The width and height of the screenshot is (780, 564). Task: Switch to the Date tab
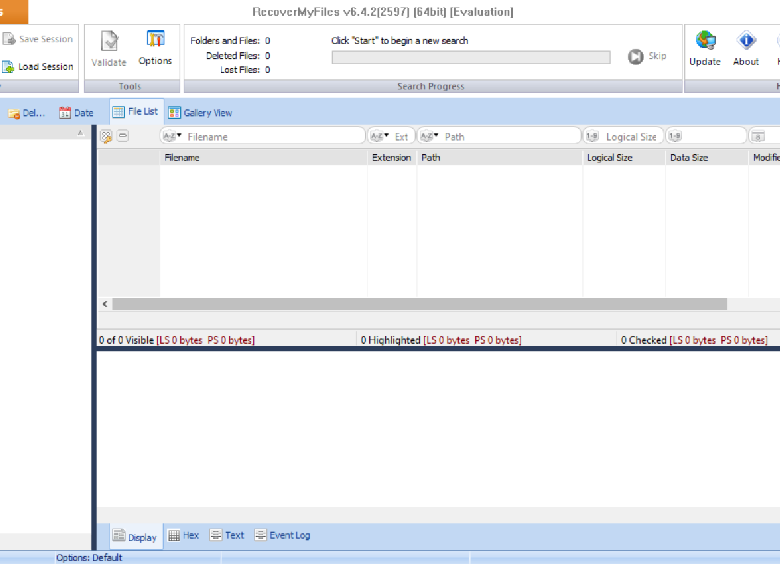pos(76,113)
